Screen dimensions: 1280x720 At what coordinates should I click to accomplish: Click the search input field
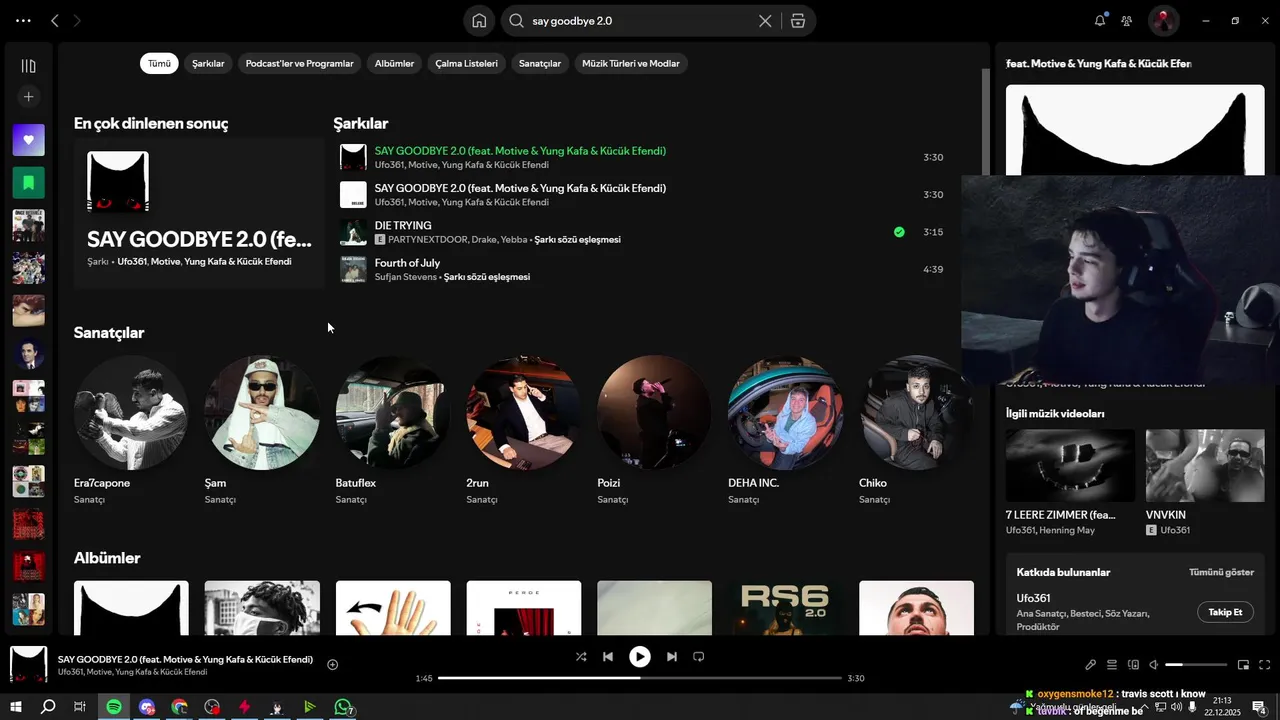(x=640, y=20)
